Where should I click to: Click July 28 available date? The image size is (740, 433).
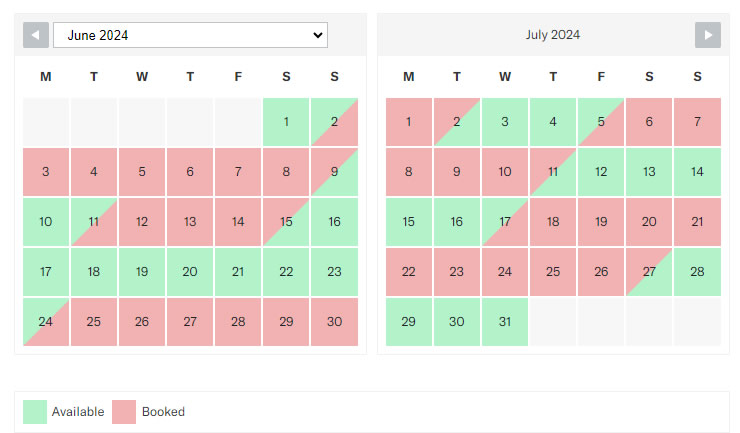tap(697, 272)
